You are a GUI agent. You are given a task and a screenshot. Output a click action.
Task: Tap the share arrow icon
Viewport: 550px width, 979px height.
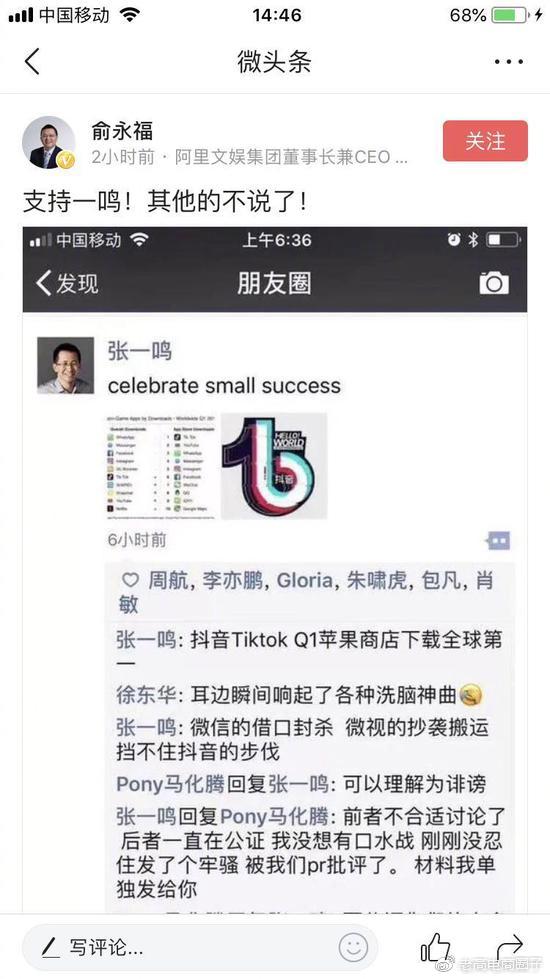point(508,948)
